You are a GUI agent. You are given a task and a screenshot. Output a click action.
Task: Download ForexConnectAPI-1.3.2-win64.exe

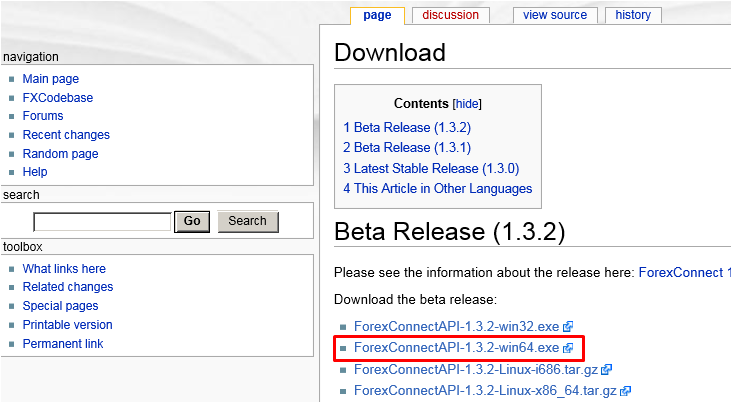tap(457, 347)
